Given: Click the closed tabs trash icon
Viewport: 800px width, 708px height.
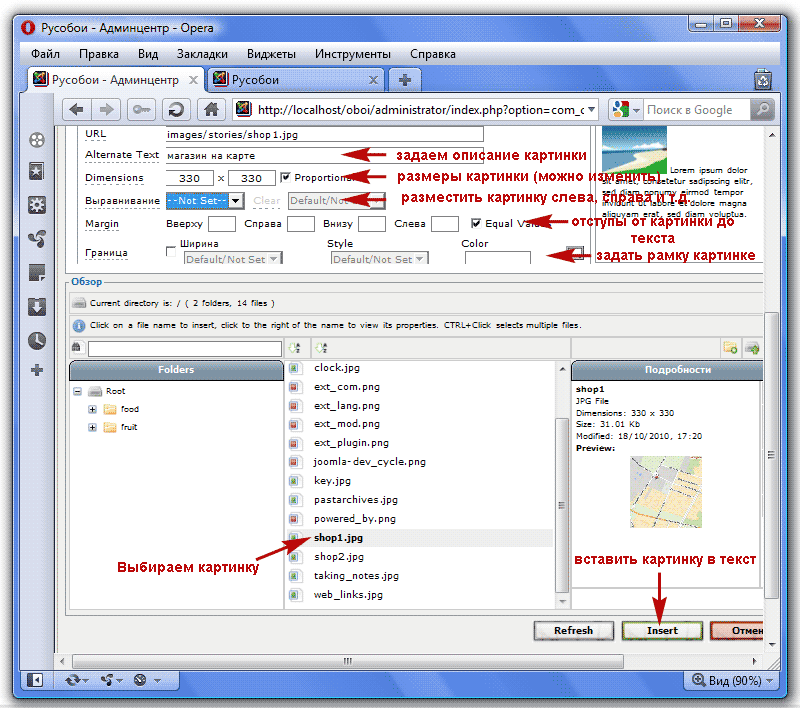Looking at the screenshot, I should 763,80.
